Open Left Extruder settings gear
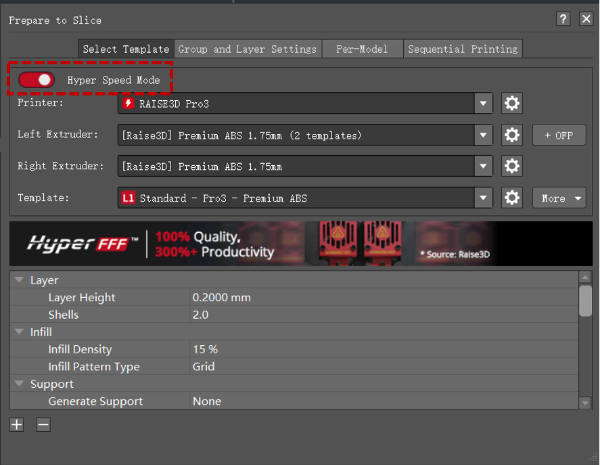 [x=512, y=135]
